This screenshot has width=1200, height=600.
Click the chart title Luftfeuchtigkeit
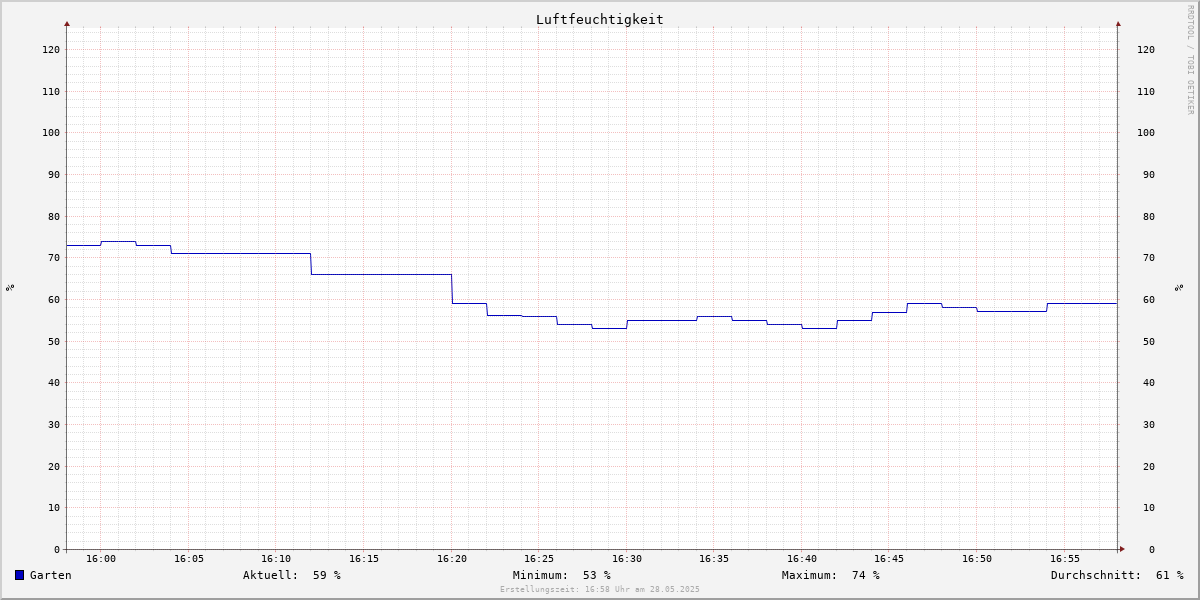pyautogui.click(x=600, y=19)
